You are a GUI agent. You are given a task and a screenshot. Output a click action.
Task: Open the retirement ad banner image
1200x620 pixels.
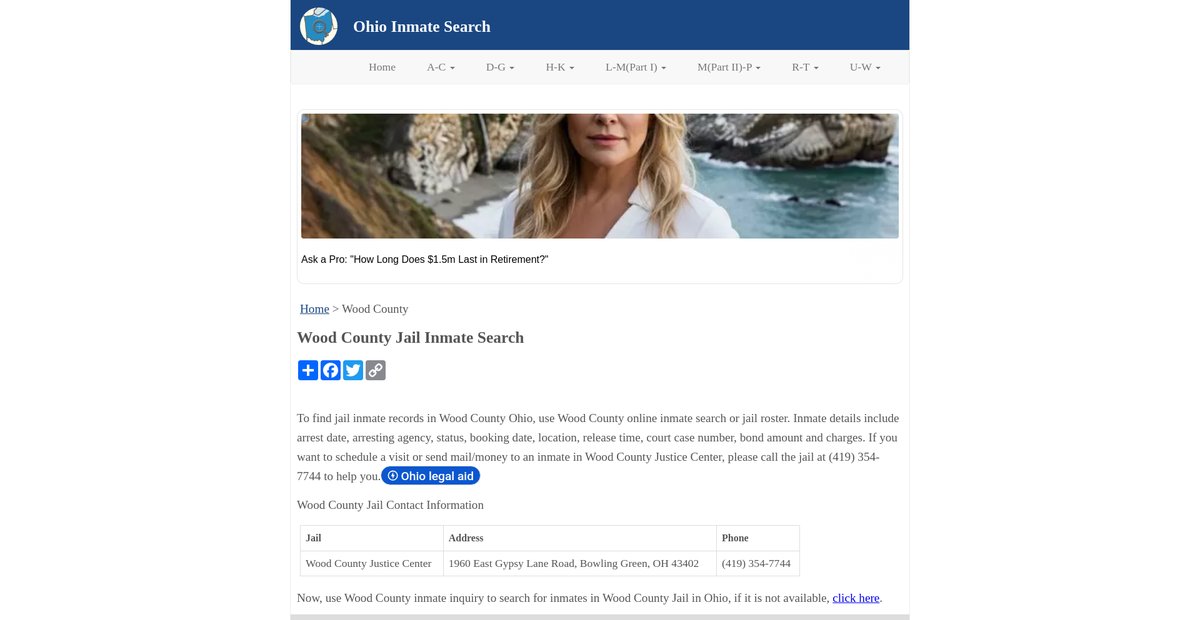click(600, 176)
